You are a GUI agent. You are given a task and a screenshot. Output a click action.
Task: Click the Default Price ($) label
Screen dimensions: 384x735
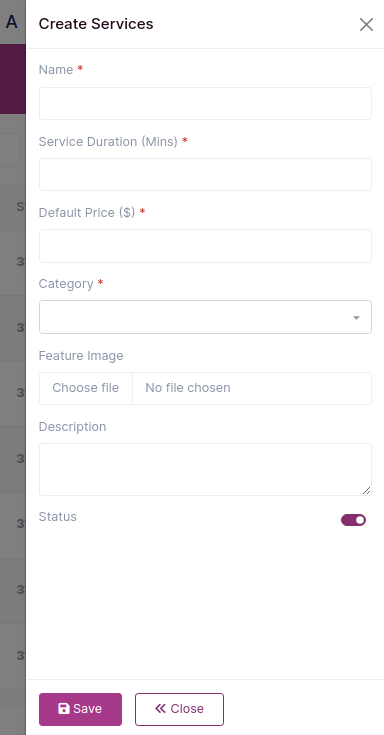(87, 212)
